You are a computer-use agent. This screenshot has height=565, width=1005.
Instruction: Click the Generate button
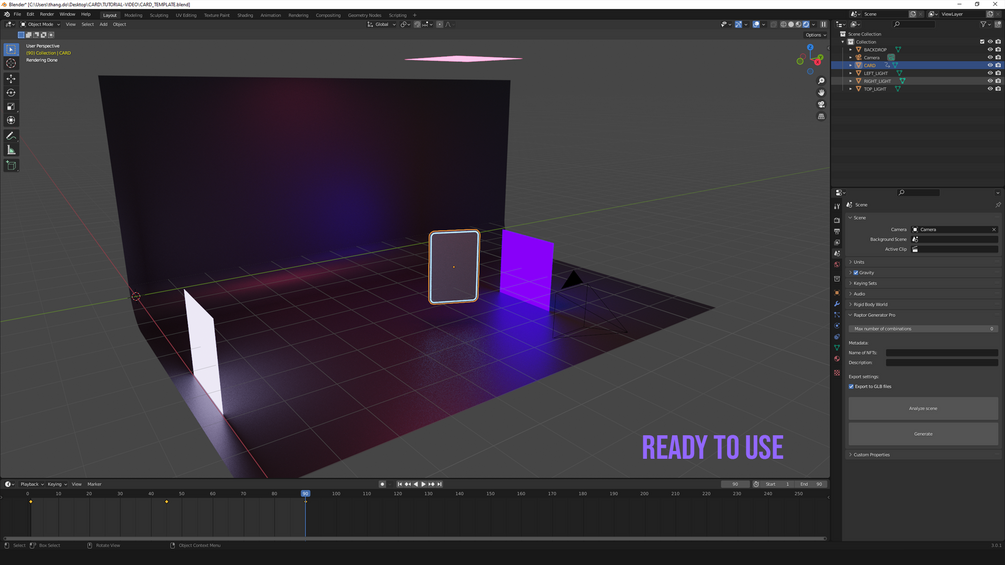923,434
